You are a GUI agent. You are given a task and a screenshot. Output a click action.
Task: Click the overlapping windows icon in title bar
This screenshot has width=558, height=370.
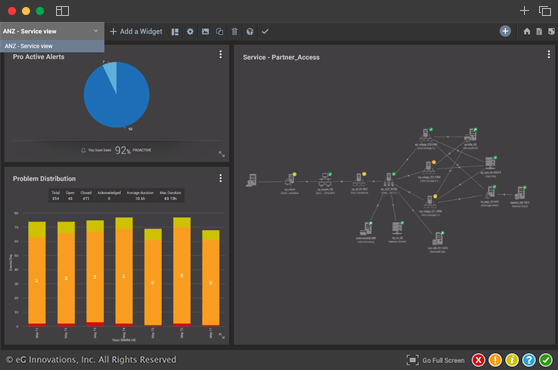click(545, 11)
